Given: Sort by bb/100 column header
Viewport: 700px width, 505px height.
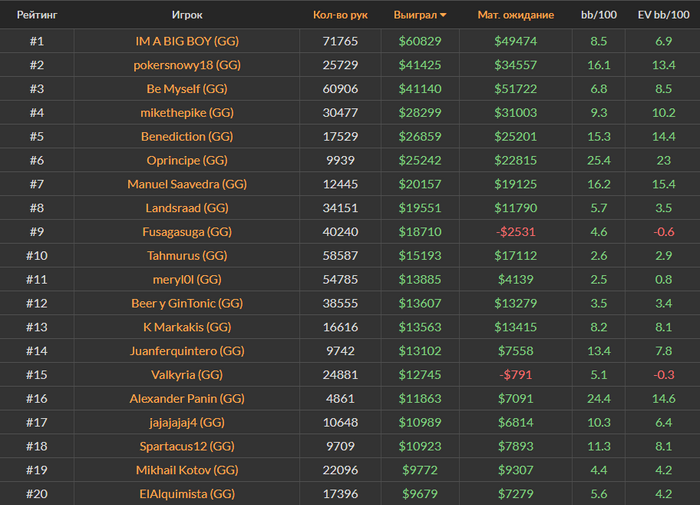Looking at the screenshot, I should (599, 15).
